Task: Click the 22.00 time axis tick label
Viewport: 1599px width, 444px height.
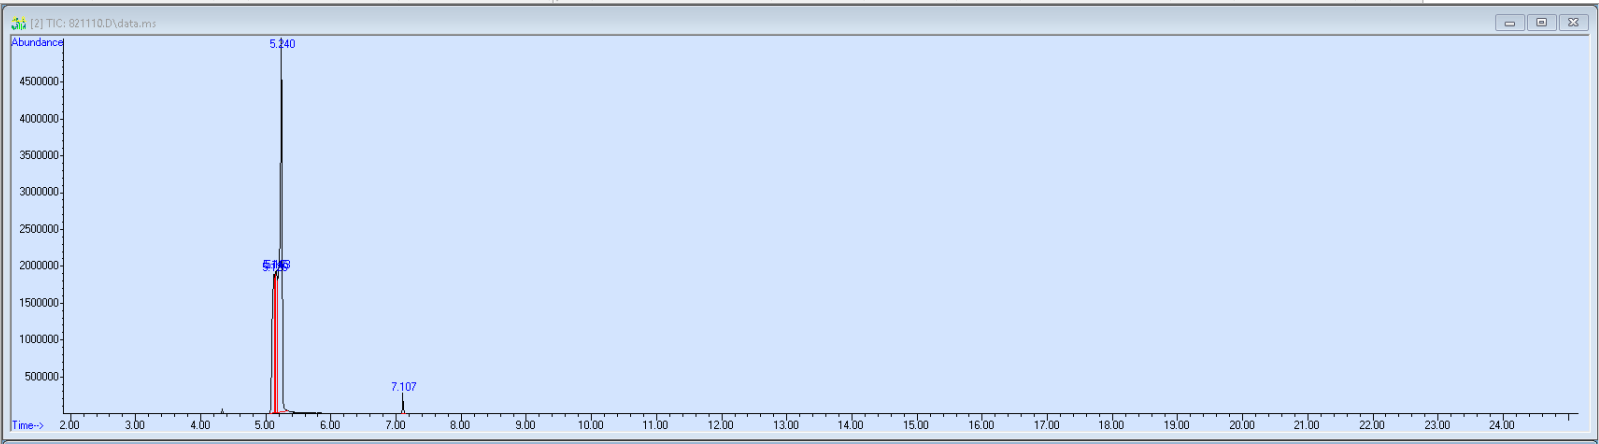Action: coord(1372,425)
